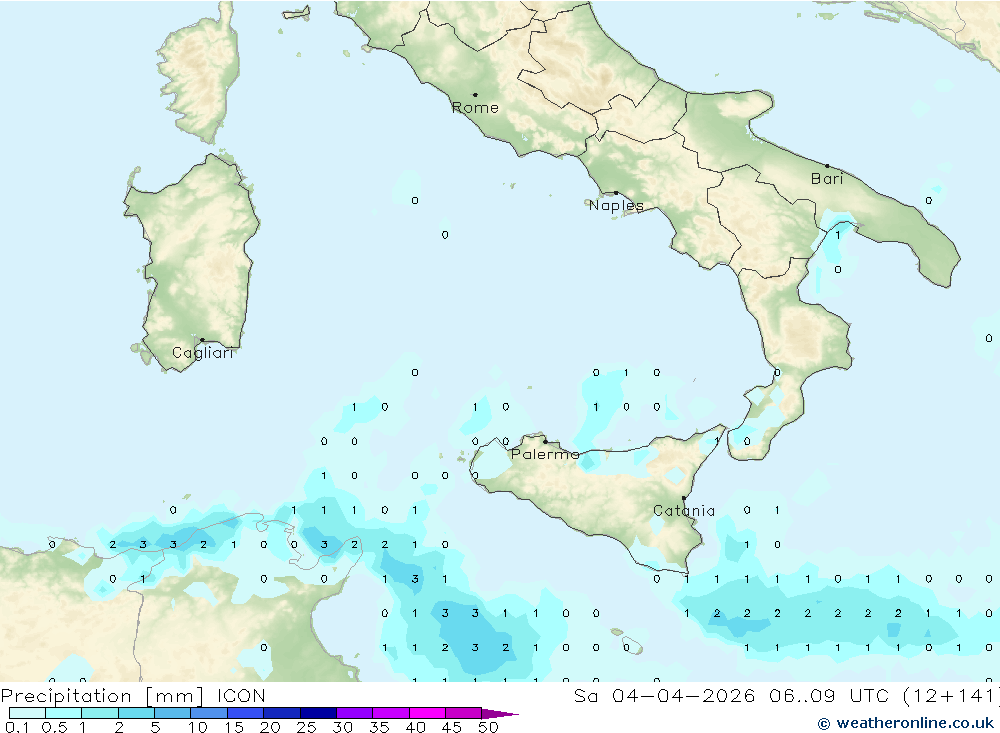
Task: Click the Naples city label
Action: tap(616, 205)
